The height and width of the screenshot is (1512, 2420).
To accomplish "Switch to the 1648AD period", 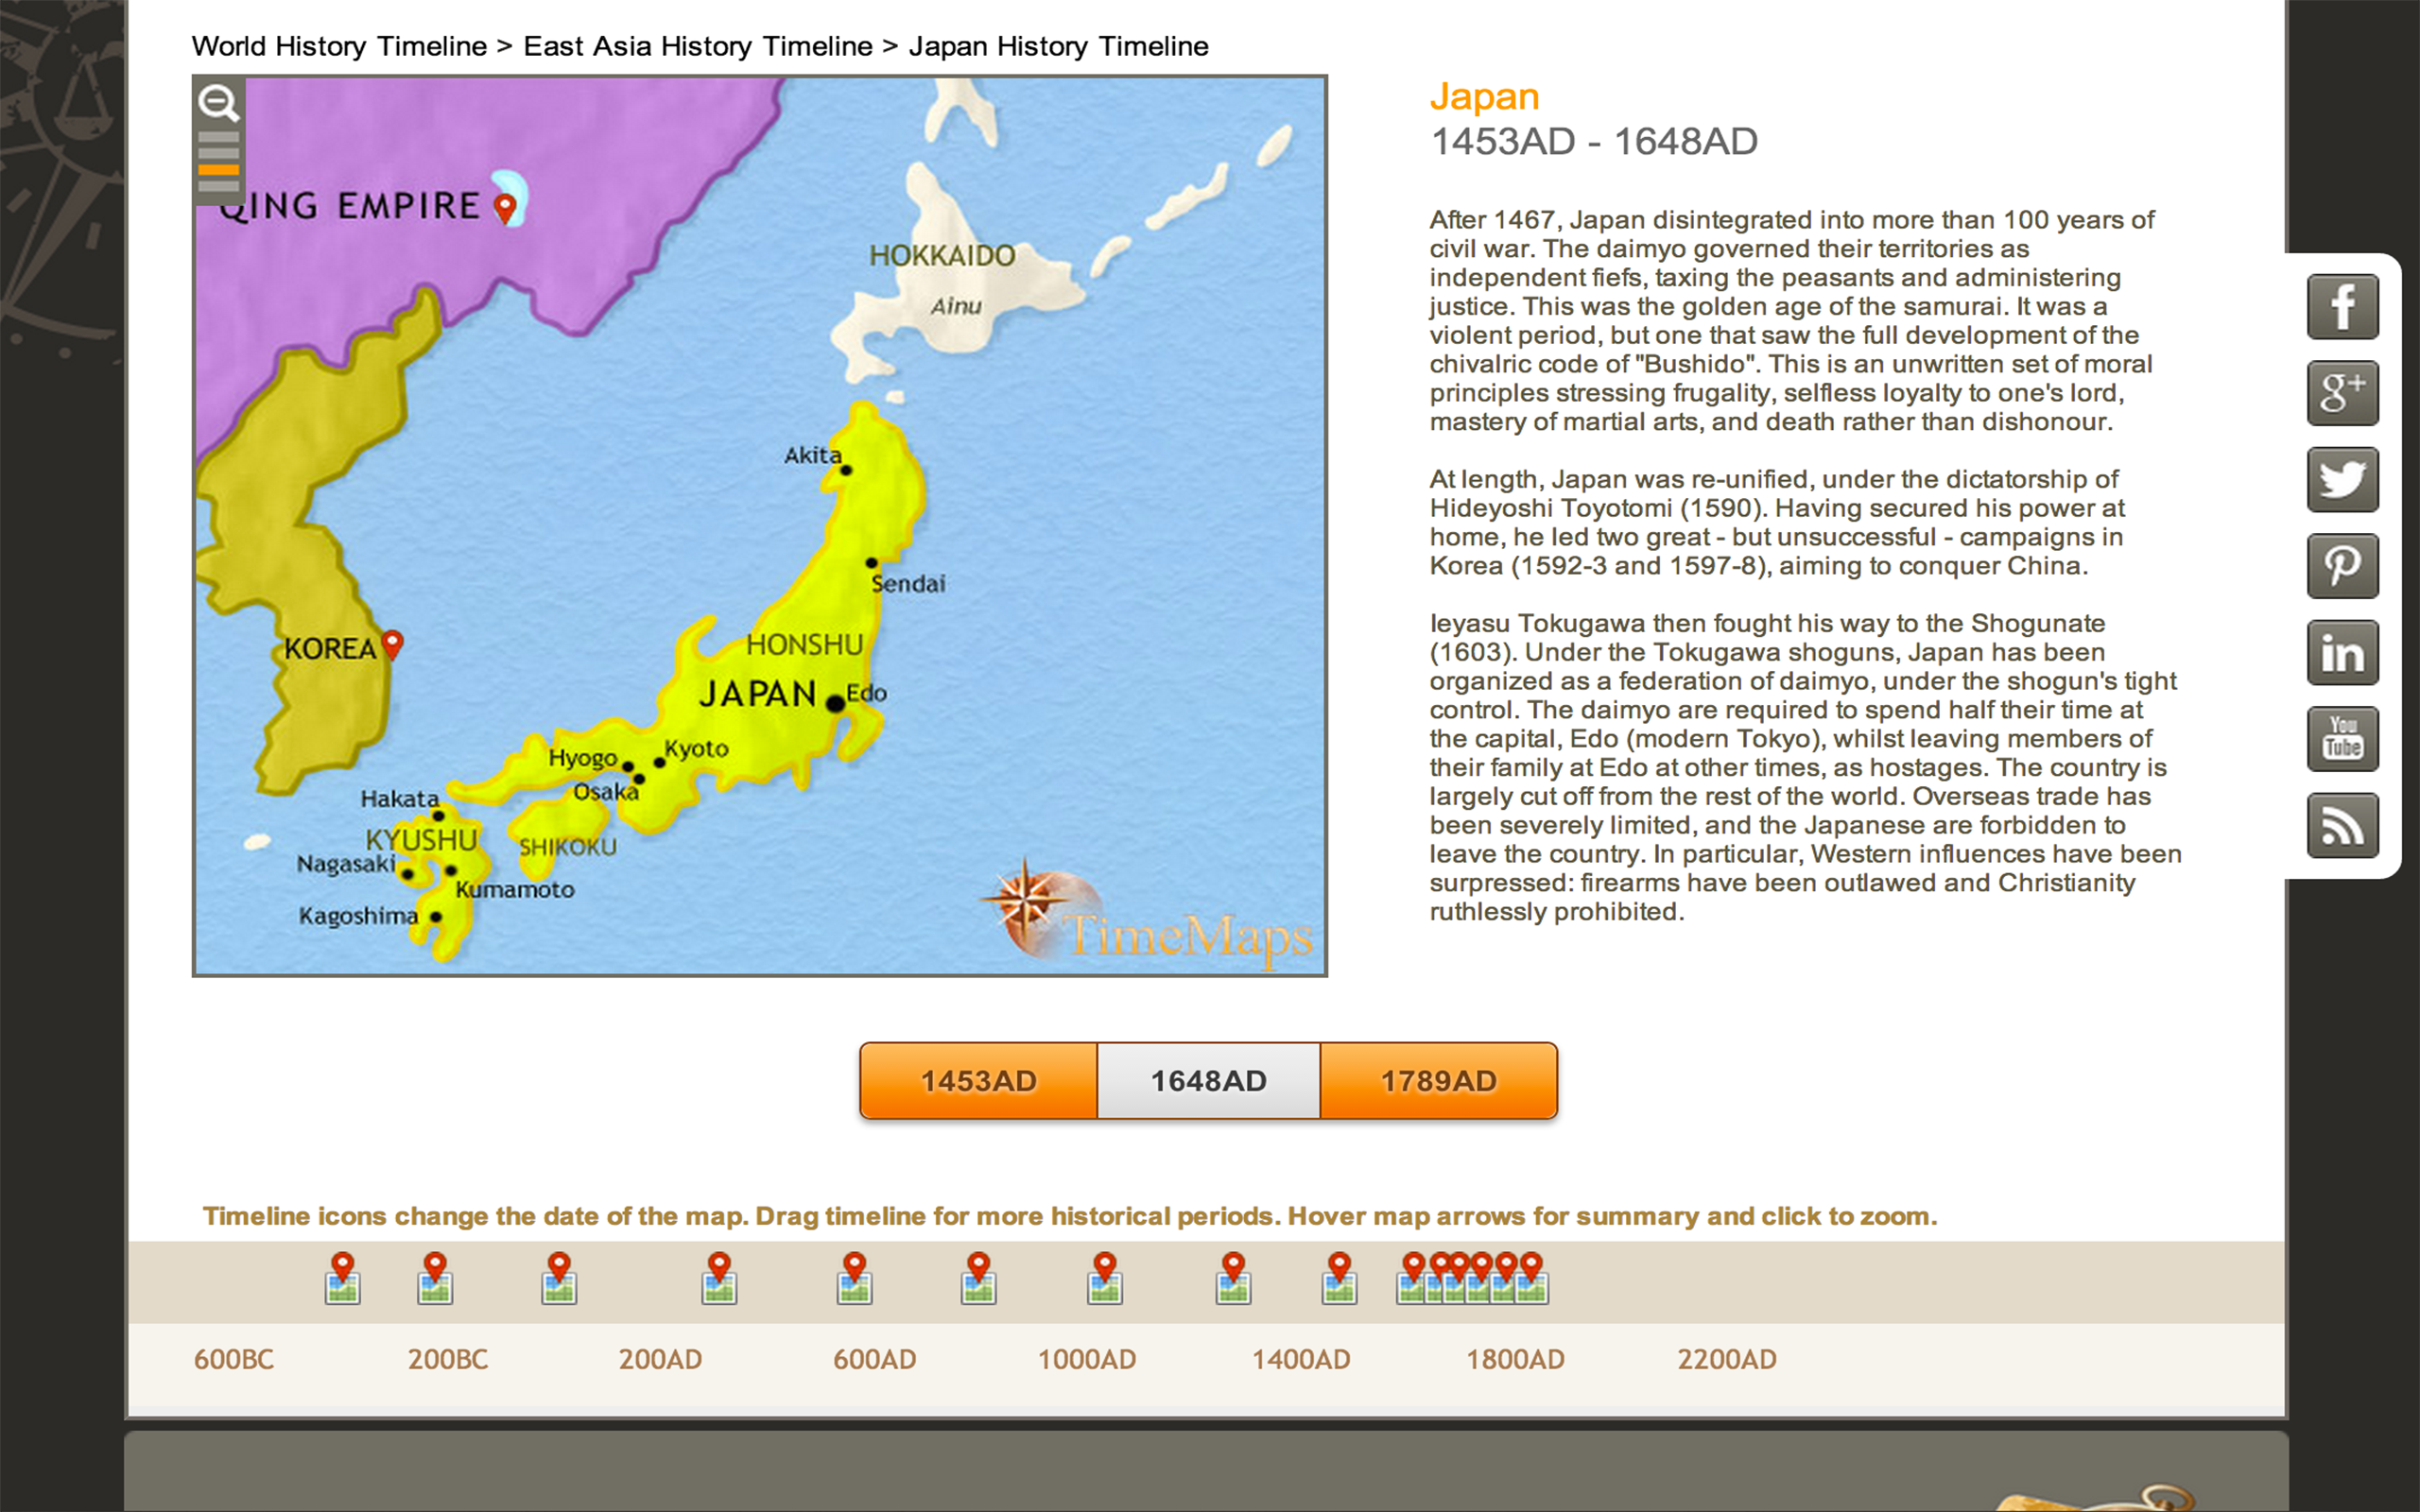I will coord(1208,1080).
